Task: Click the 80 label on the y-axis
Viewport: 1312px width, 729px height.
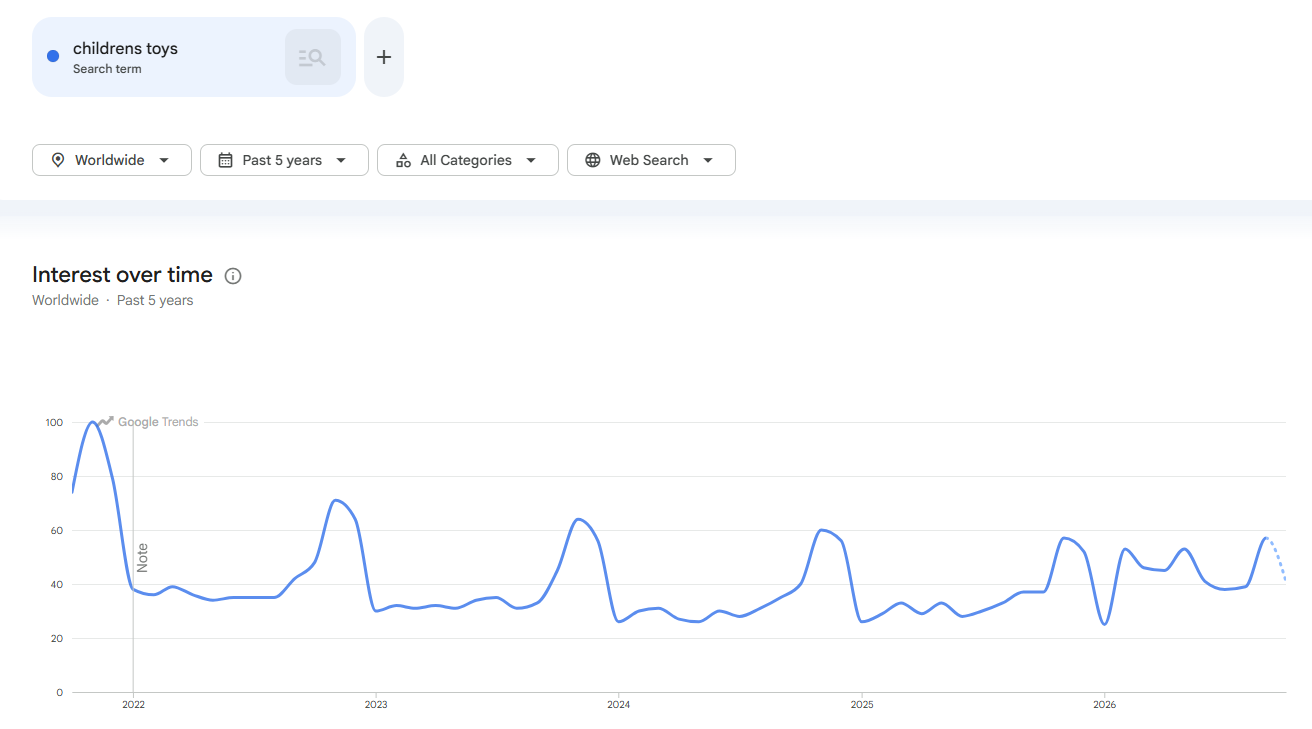Action: tap(57, 477)
